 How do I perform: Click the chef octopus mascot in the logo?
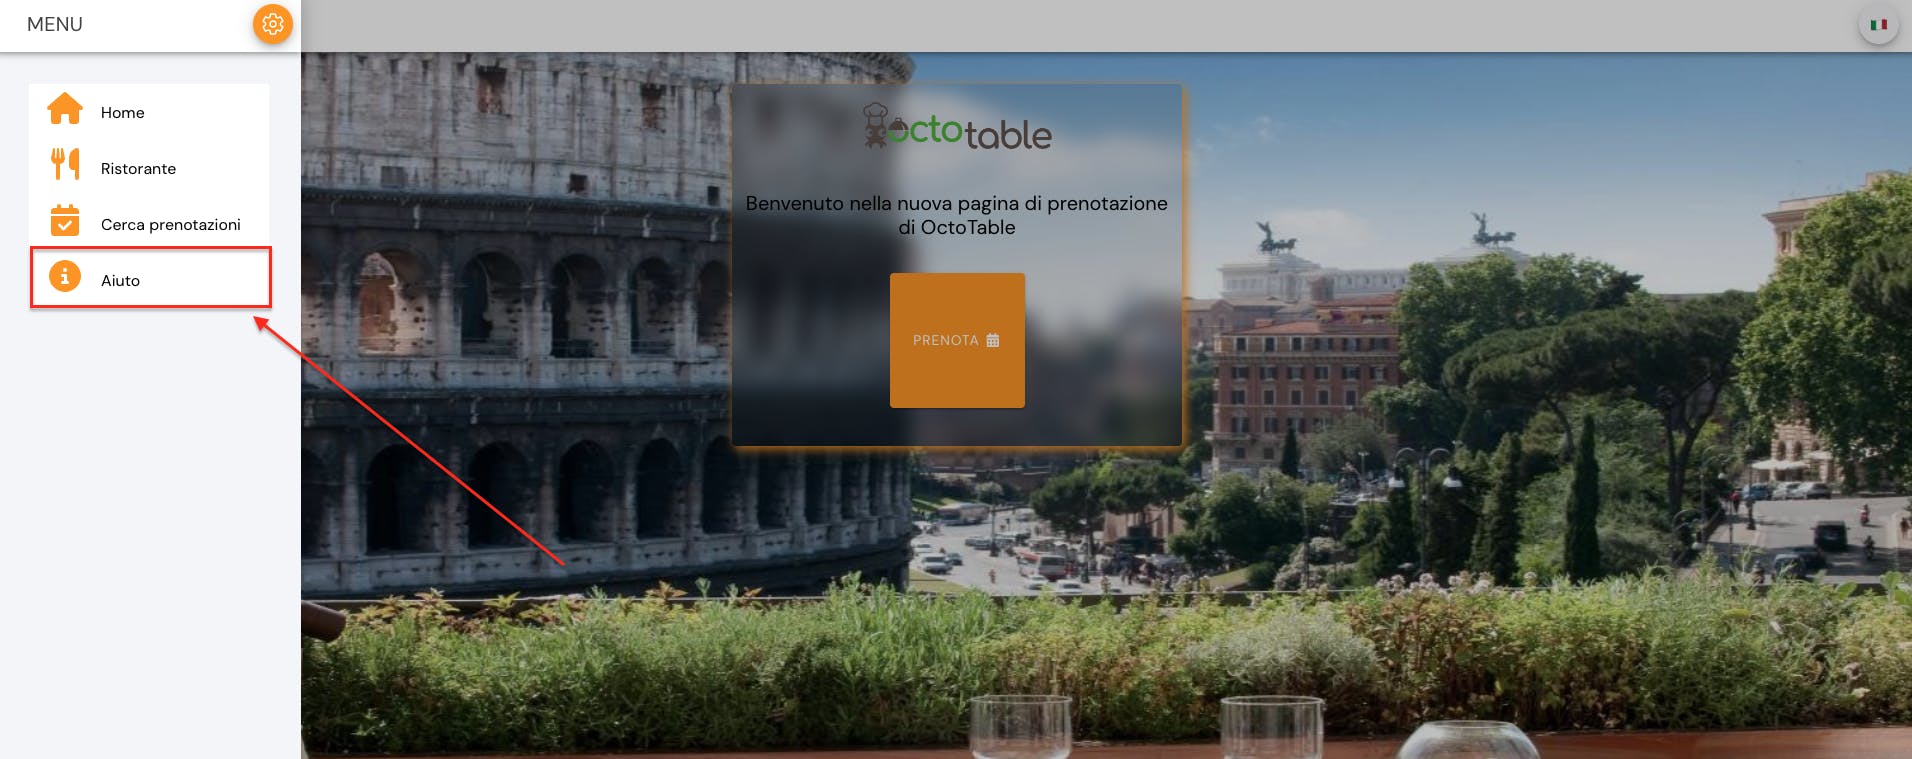(875, 126)
